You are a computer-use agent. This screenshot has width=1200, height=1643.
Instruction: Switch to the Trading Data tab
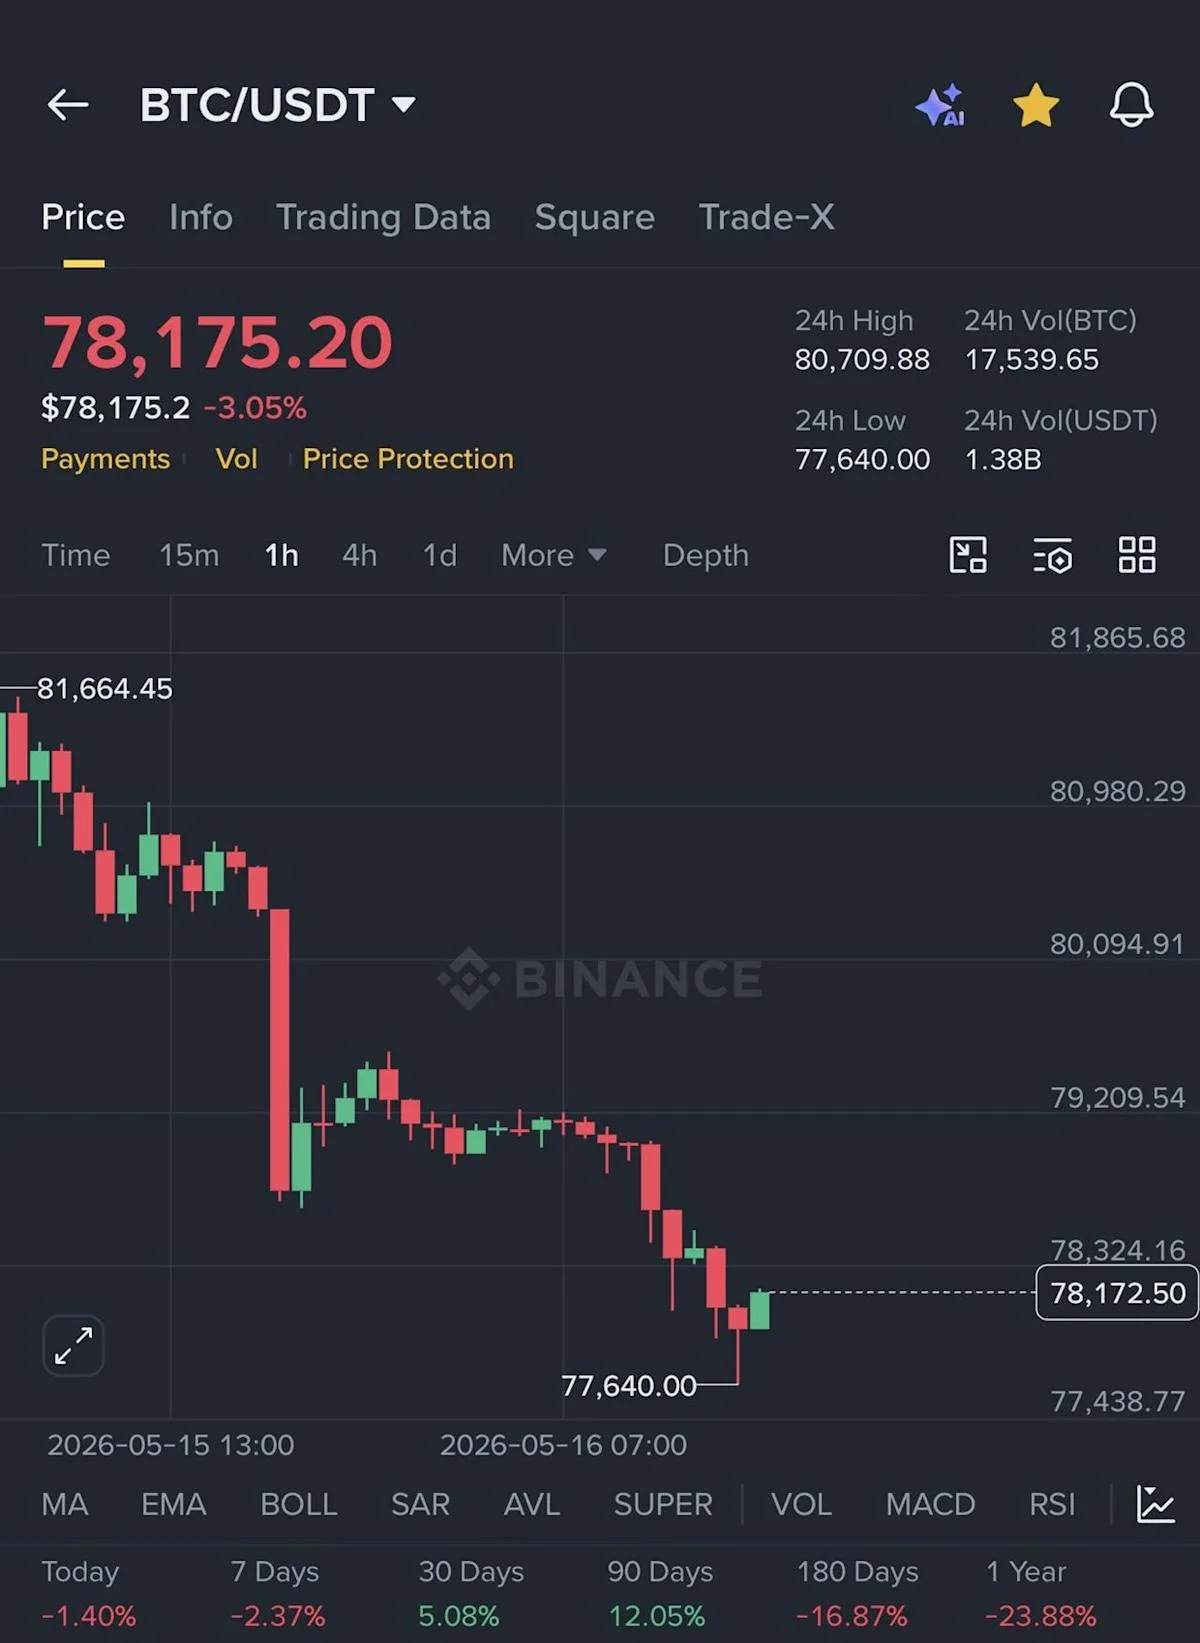(x=383, y=217)
